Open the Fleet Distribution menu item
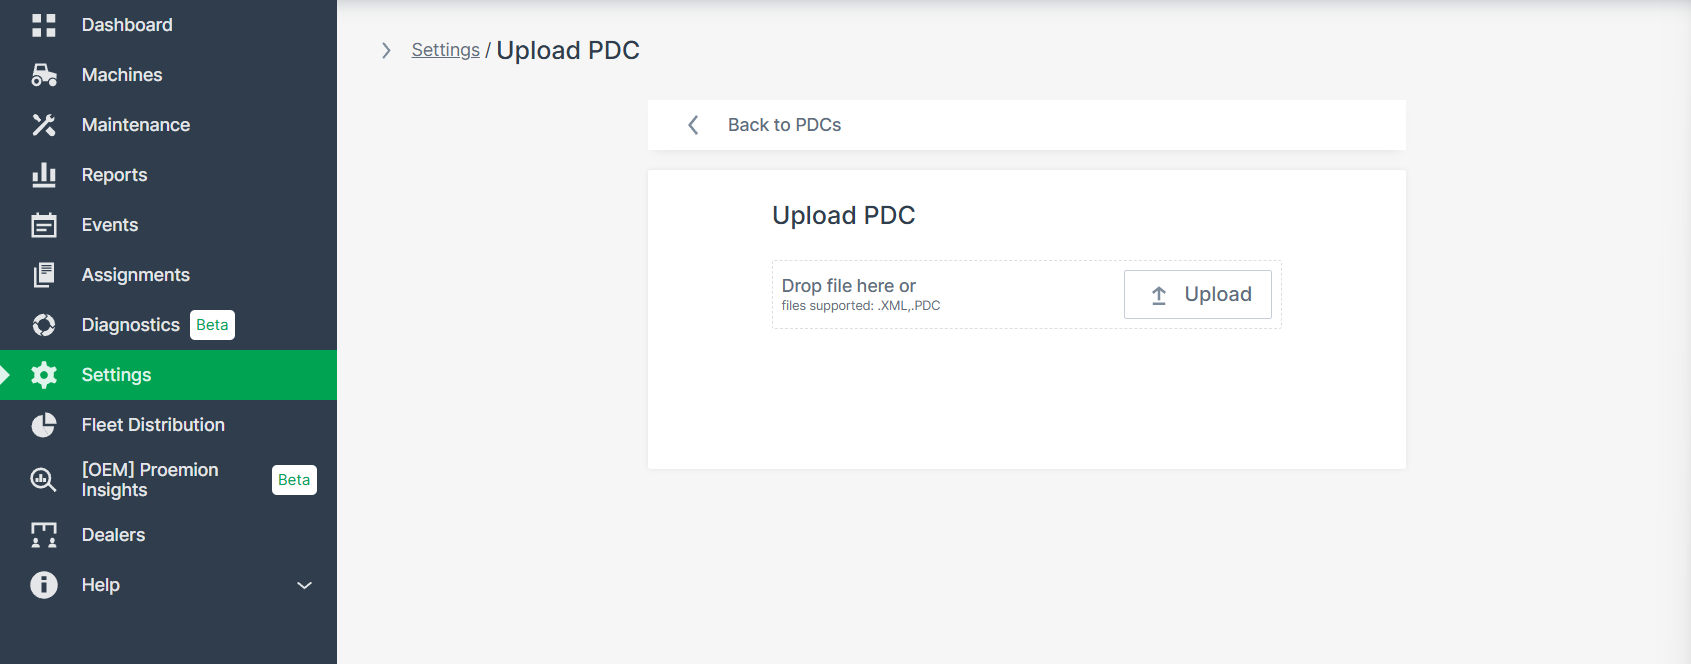The height and width of the screenshot is (664, 1691). pos(153,425)
